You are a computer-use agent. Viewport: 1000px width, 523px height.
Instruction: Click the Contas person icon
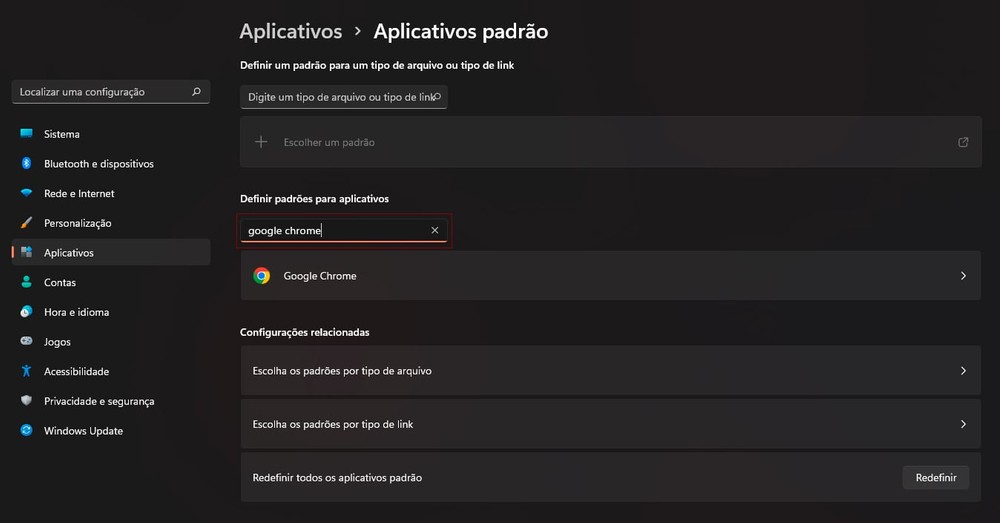tap(26, 283)
